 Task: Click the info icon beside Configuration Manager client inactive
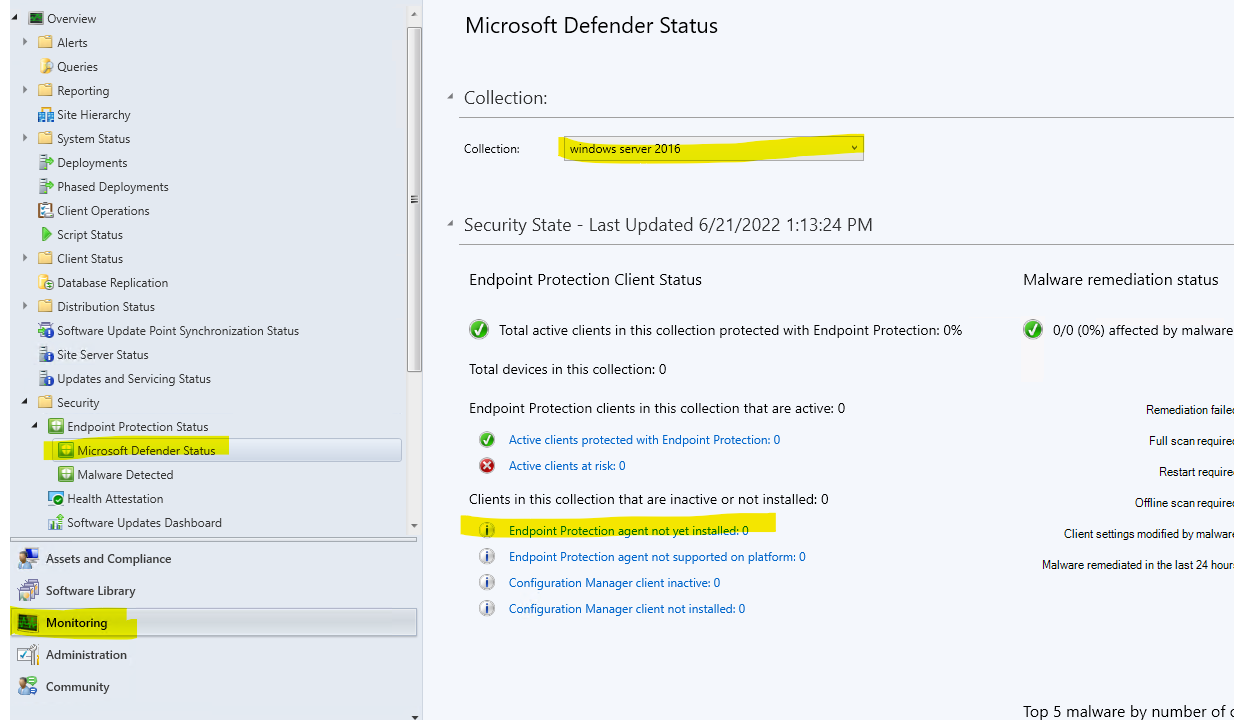487,582
